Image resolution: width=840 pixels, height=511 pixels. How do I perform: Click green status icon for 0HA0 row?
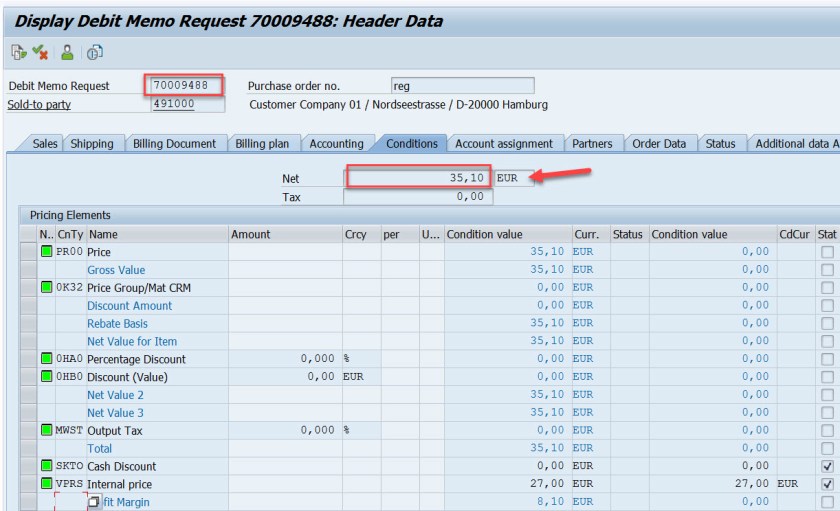[x=47, y=358]
